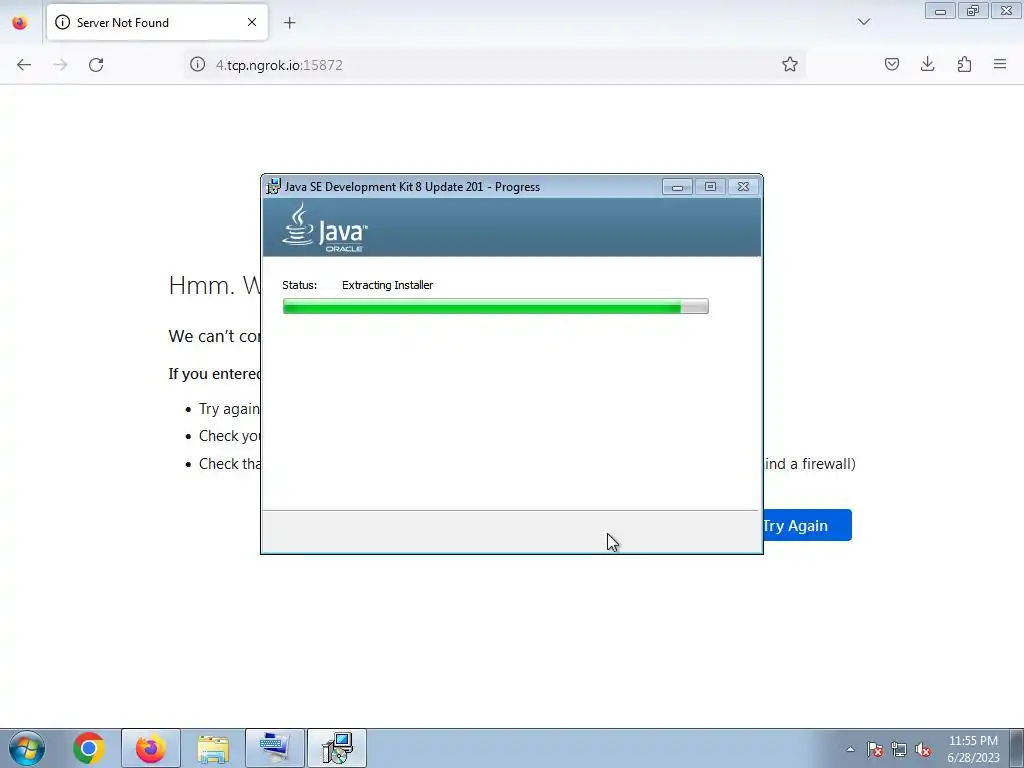Maximize the Java SE installer window
The image size is (1024, 768).
tap(710, 187)
